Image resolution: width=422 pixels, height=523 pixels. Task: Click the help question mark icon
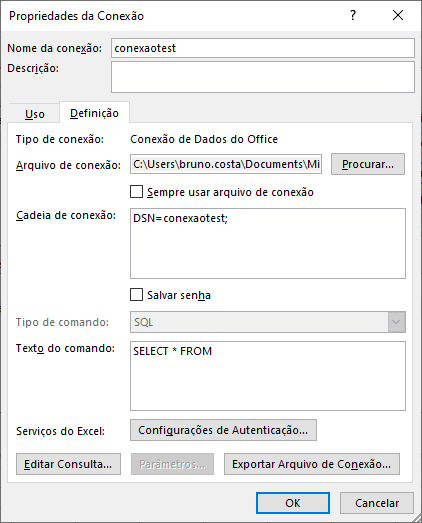click(x=353, y=15)
